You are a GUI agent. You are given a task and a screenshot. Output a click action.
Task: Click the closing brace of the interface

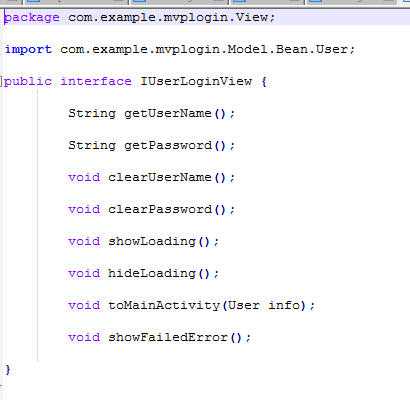(8, 370)
